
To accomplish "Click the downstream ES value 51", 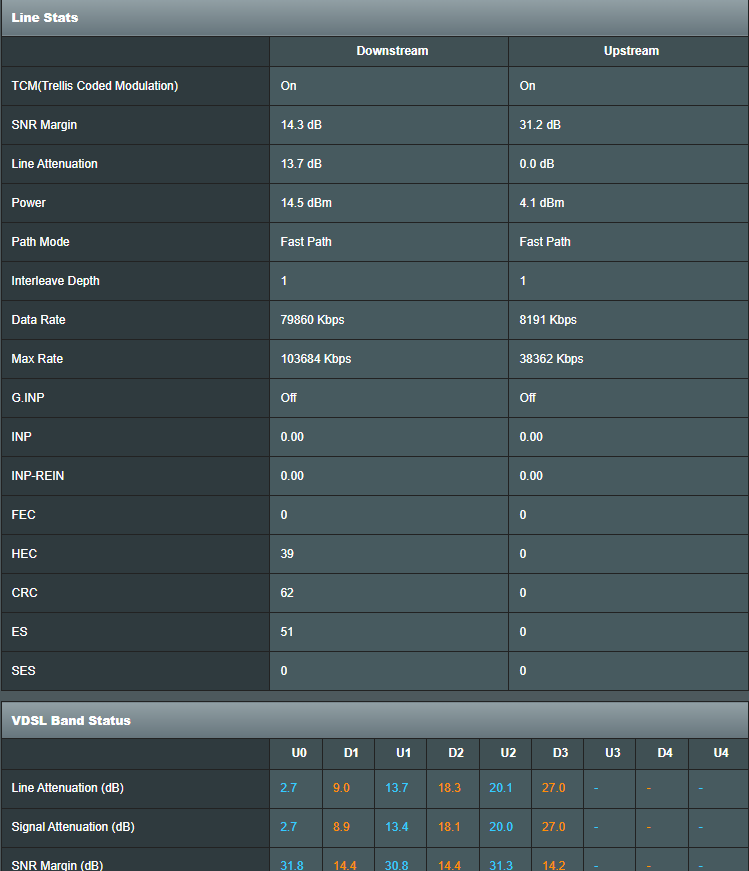I will tap(287, 632).
